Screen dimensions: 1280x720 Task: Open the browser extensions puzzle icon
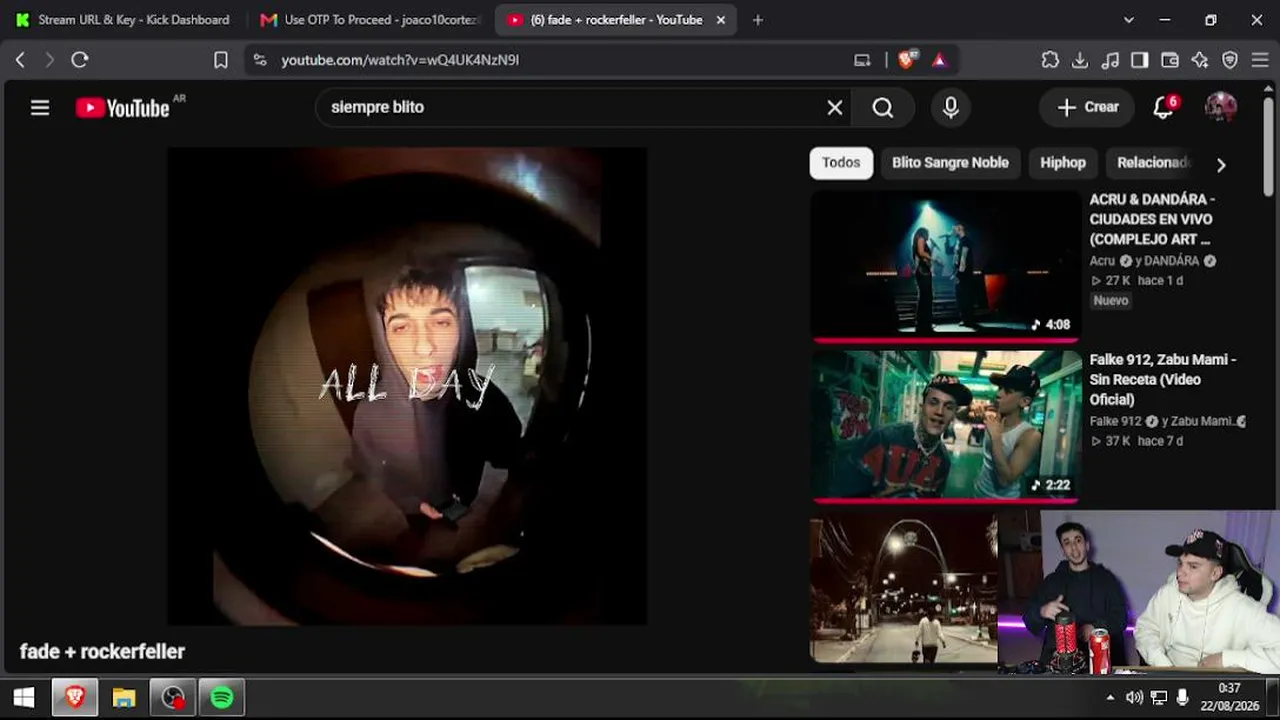click(1050, 60)
